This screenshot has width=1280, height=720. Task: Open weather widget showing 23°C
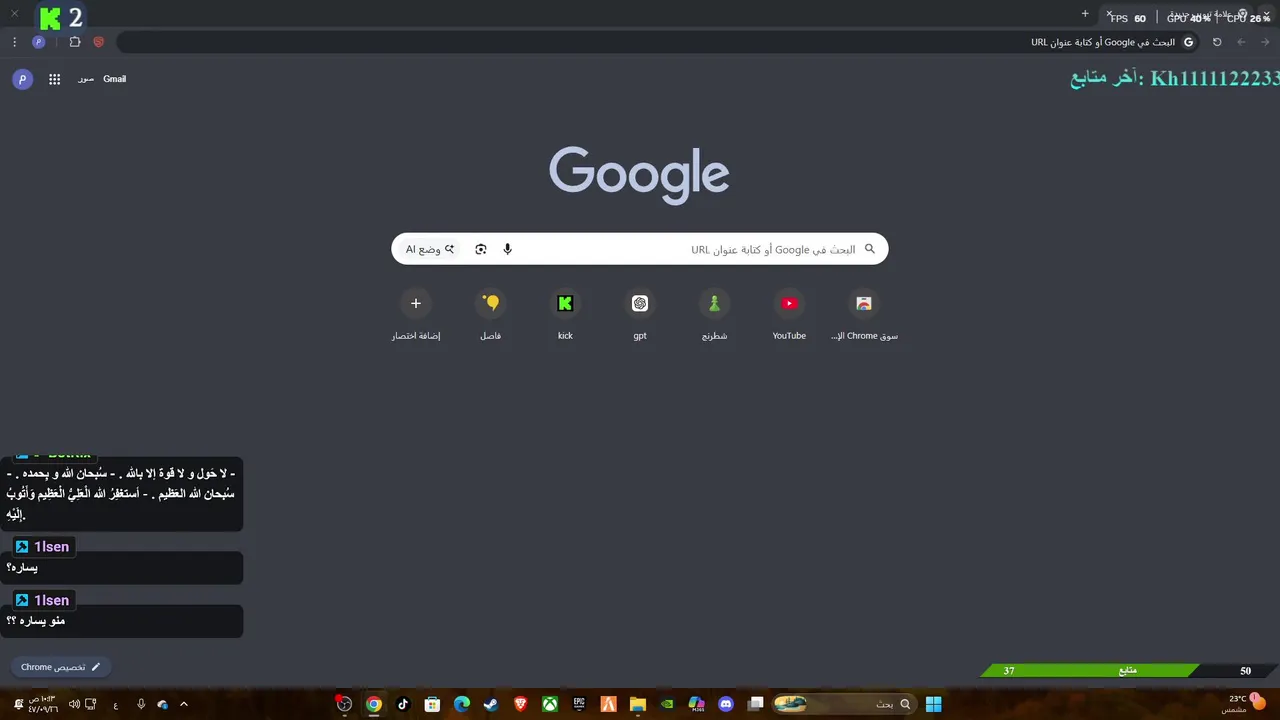click(1245, 703)
